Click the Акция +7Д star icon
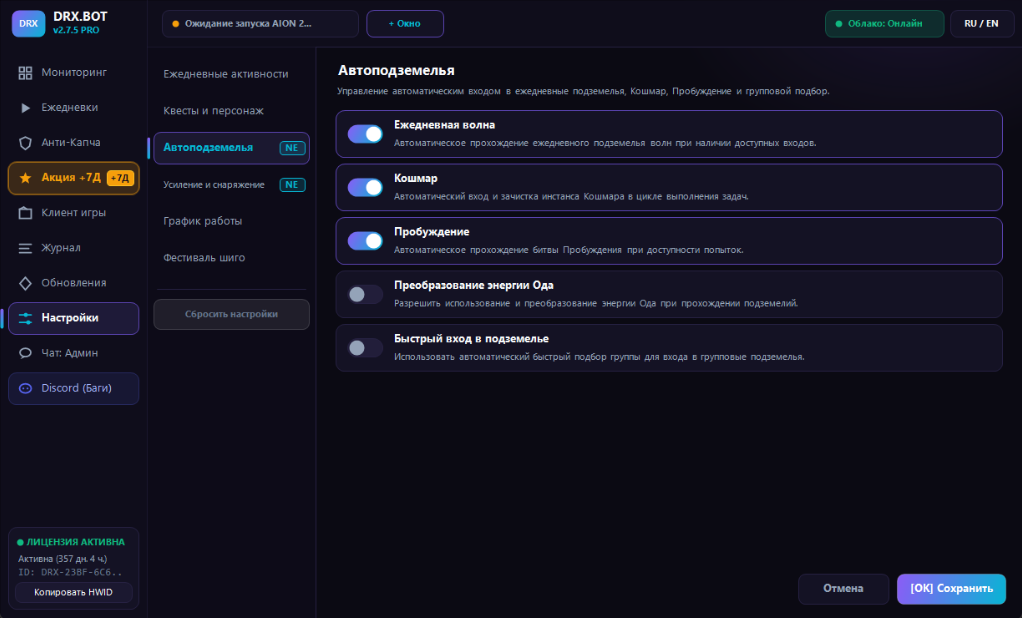Screen dimensions: 1022x618 point(25,178)
